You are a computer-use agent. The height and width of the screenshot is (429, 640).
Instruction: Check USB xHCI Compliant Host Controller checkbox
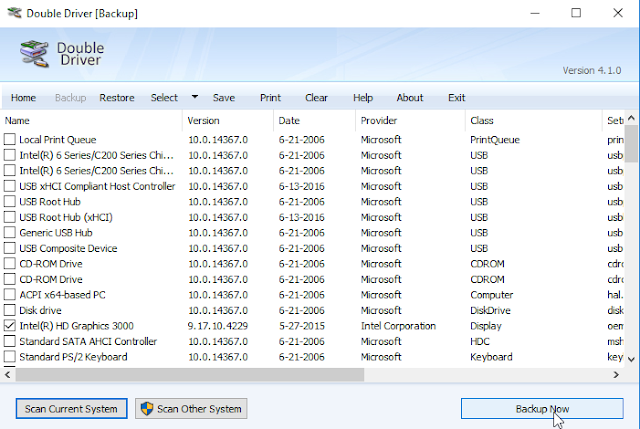pos(9,186)
